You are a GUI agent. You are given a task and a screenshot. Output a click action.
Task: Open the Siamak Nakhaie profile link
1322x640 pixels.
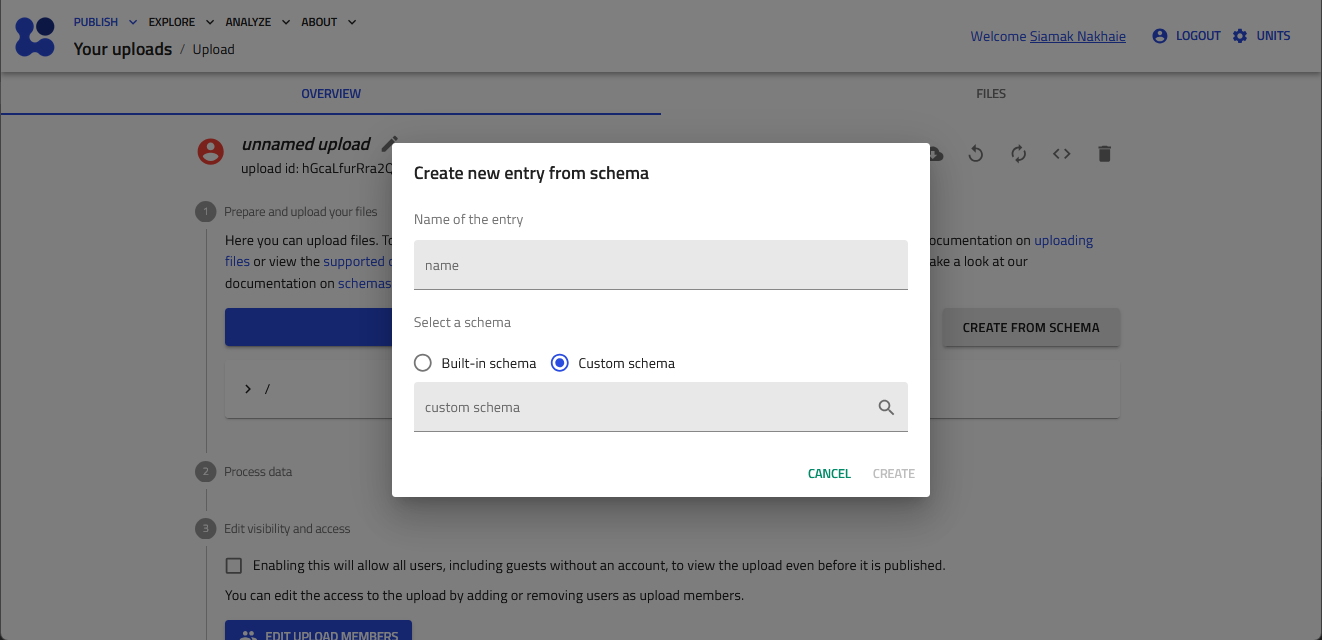(x=1077, y=37)
